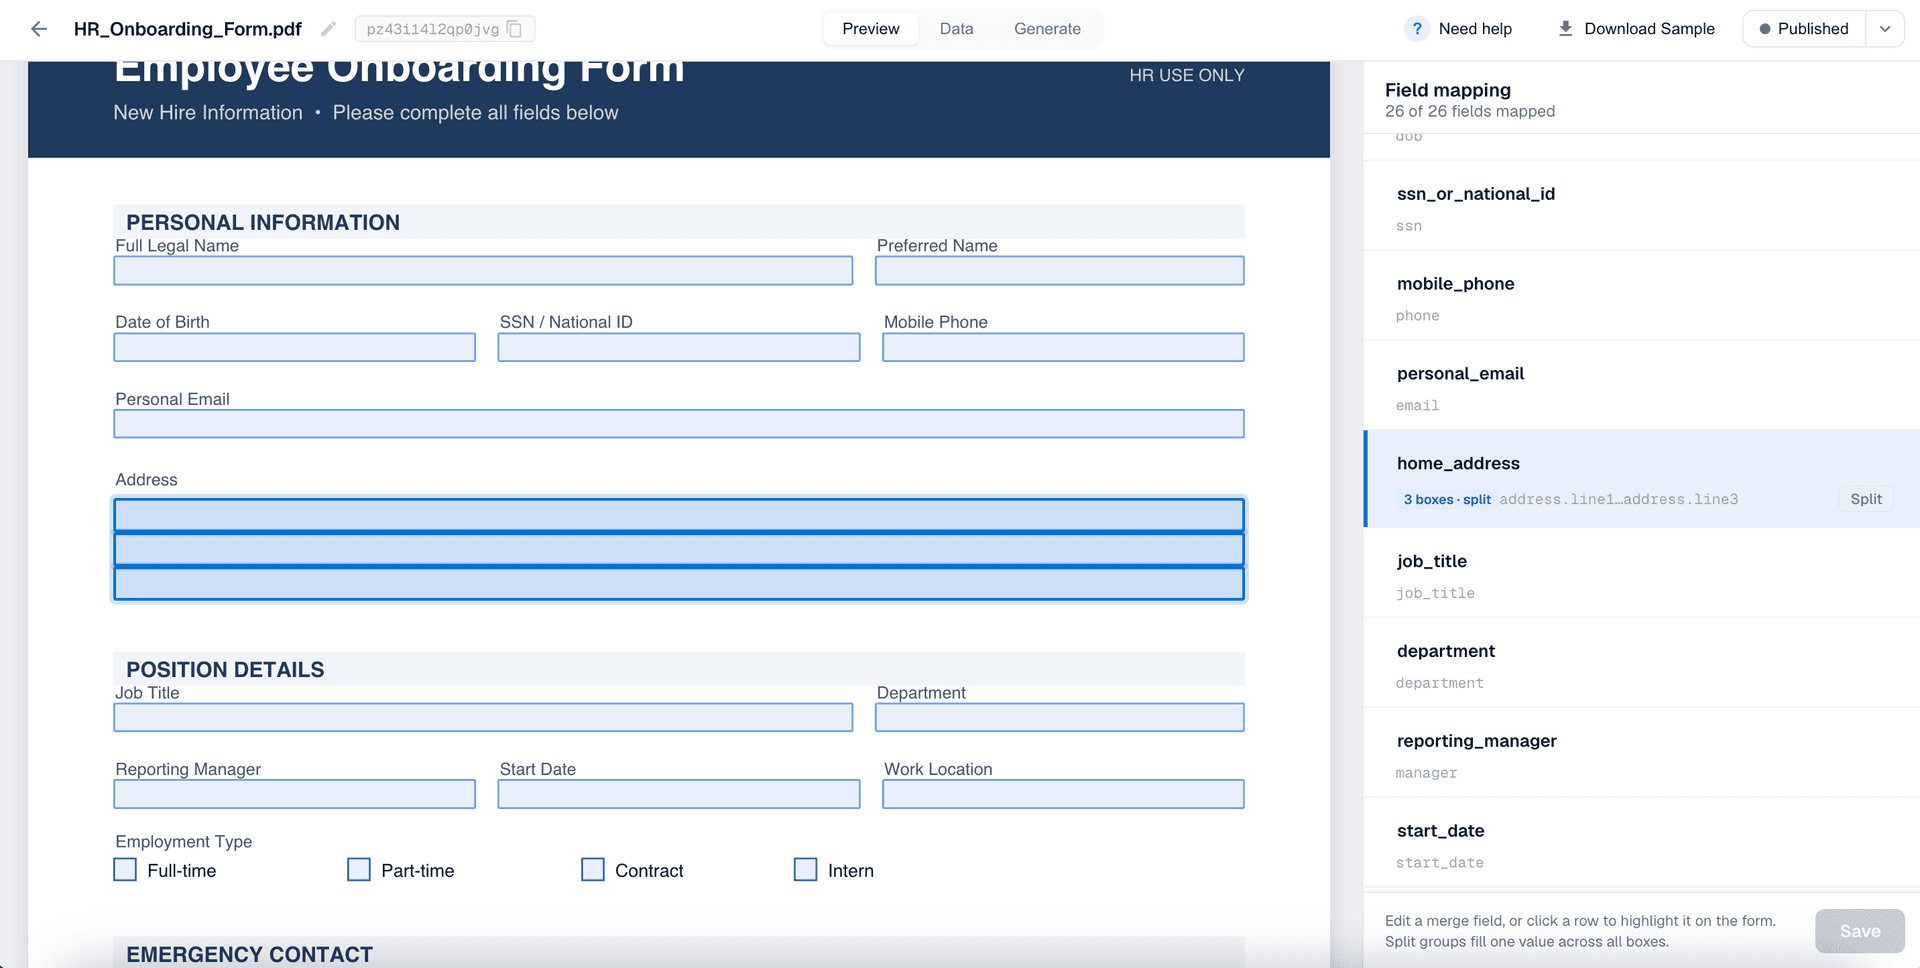Click the HR_Onboarding_Form.pdf file name
The height and width of the screenshot is (968, 1920).
[188, 29]
